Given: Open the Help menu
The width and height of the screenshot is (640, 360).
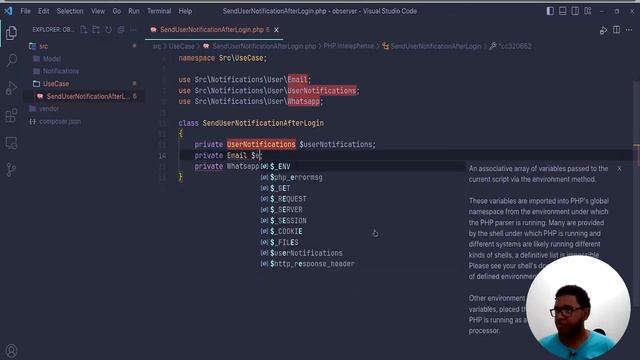Looking at the screenshot, I should (185, 11).
